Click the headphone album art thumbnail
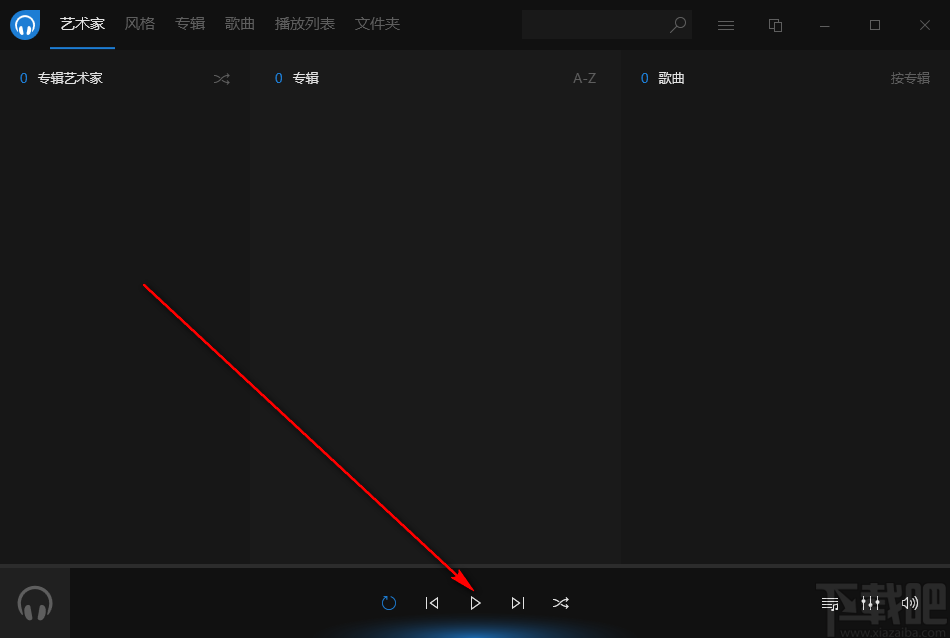This screenshot has width=950, height=638. pos(35,603)
